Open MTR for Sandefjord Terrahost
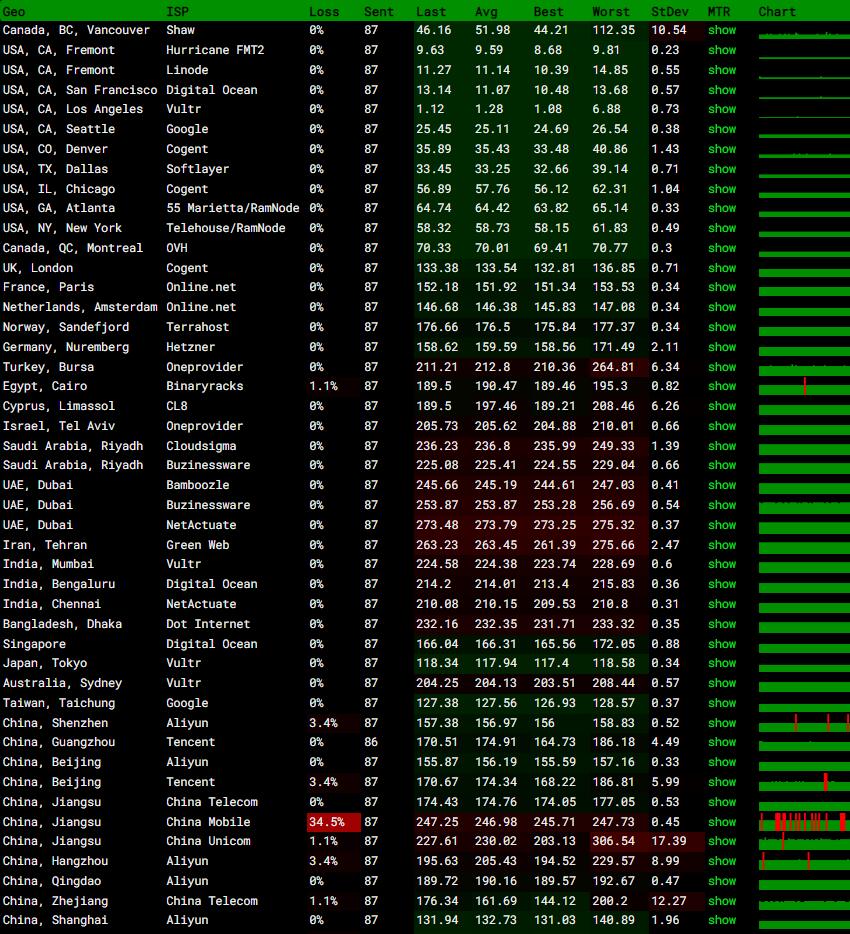The image size is (850, 934). 722,327
